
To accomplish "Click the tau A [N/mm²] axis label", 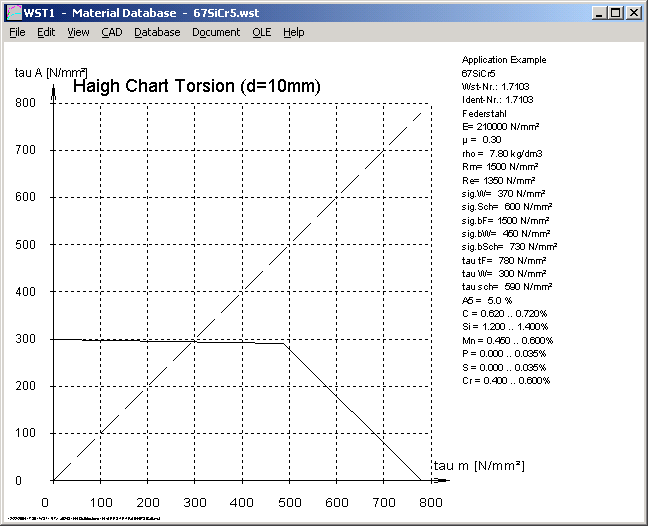I will click(51, 71).
